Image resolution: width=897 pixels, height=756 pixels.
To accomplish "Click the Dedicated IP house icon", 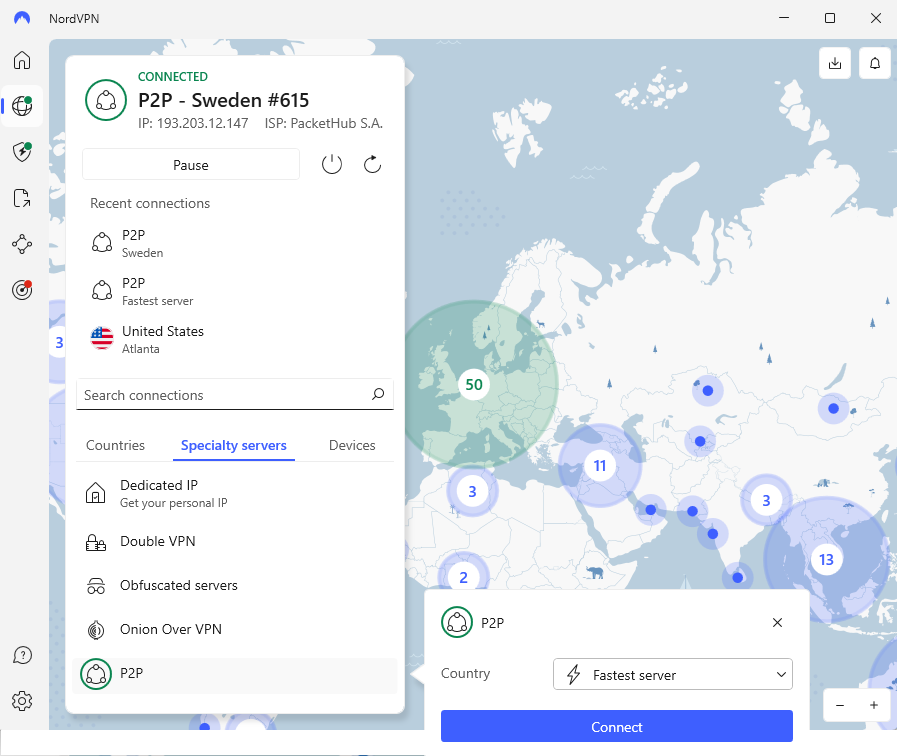I will click(x=96, y=493).
